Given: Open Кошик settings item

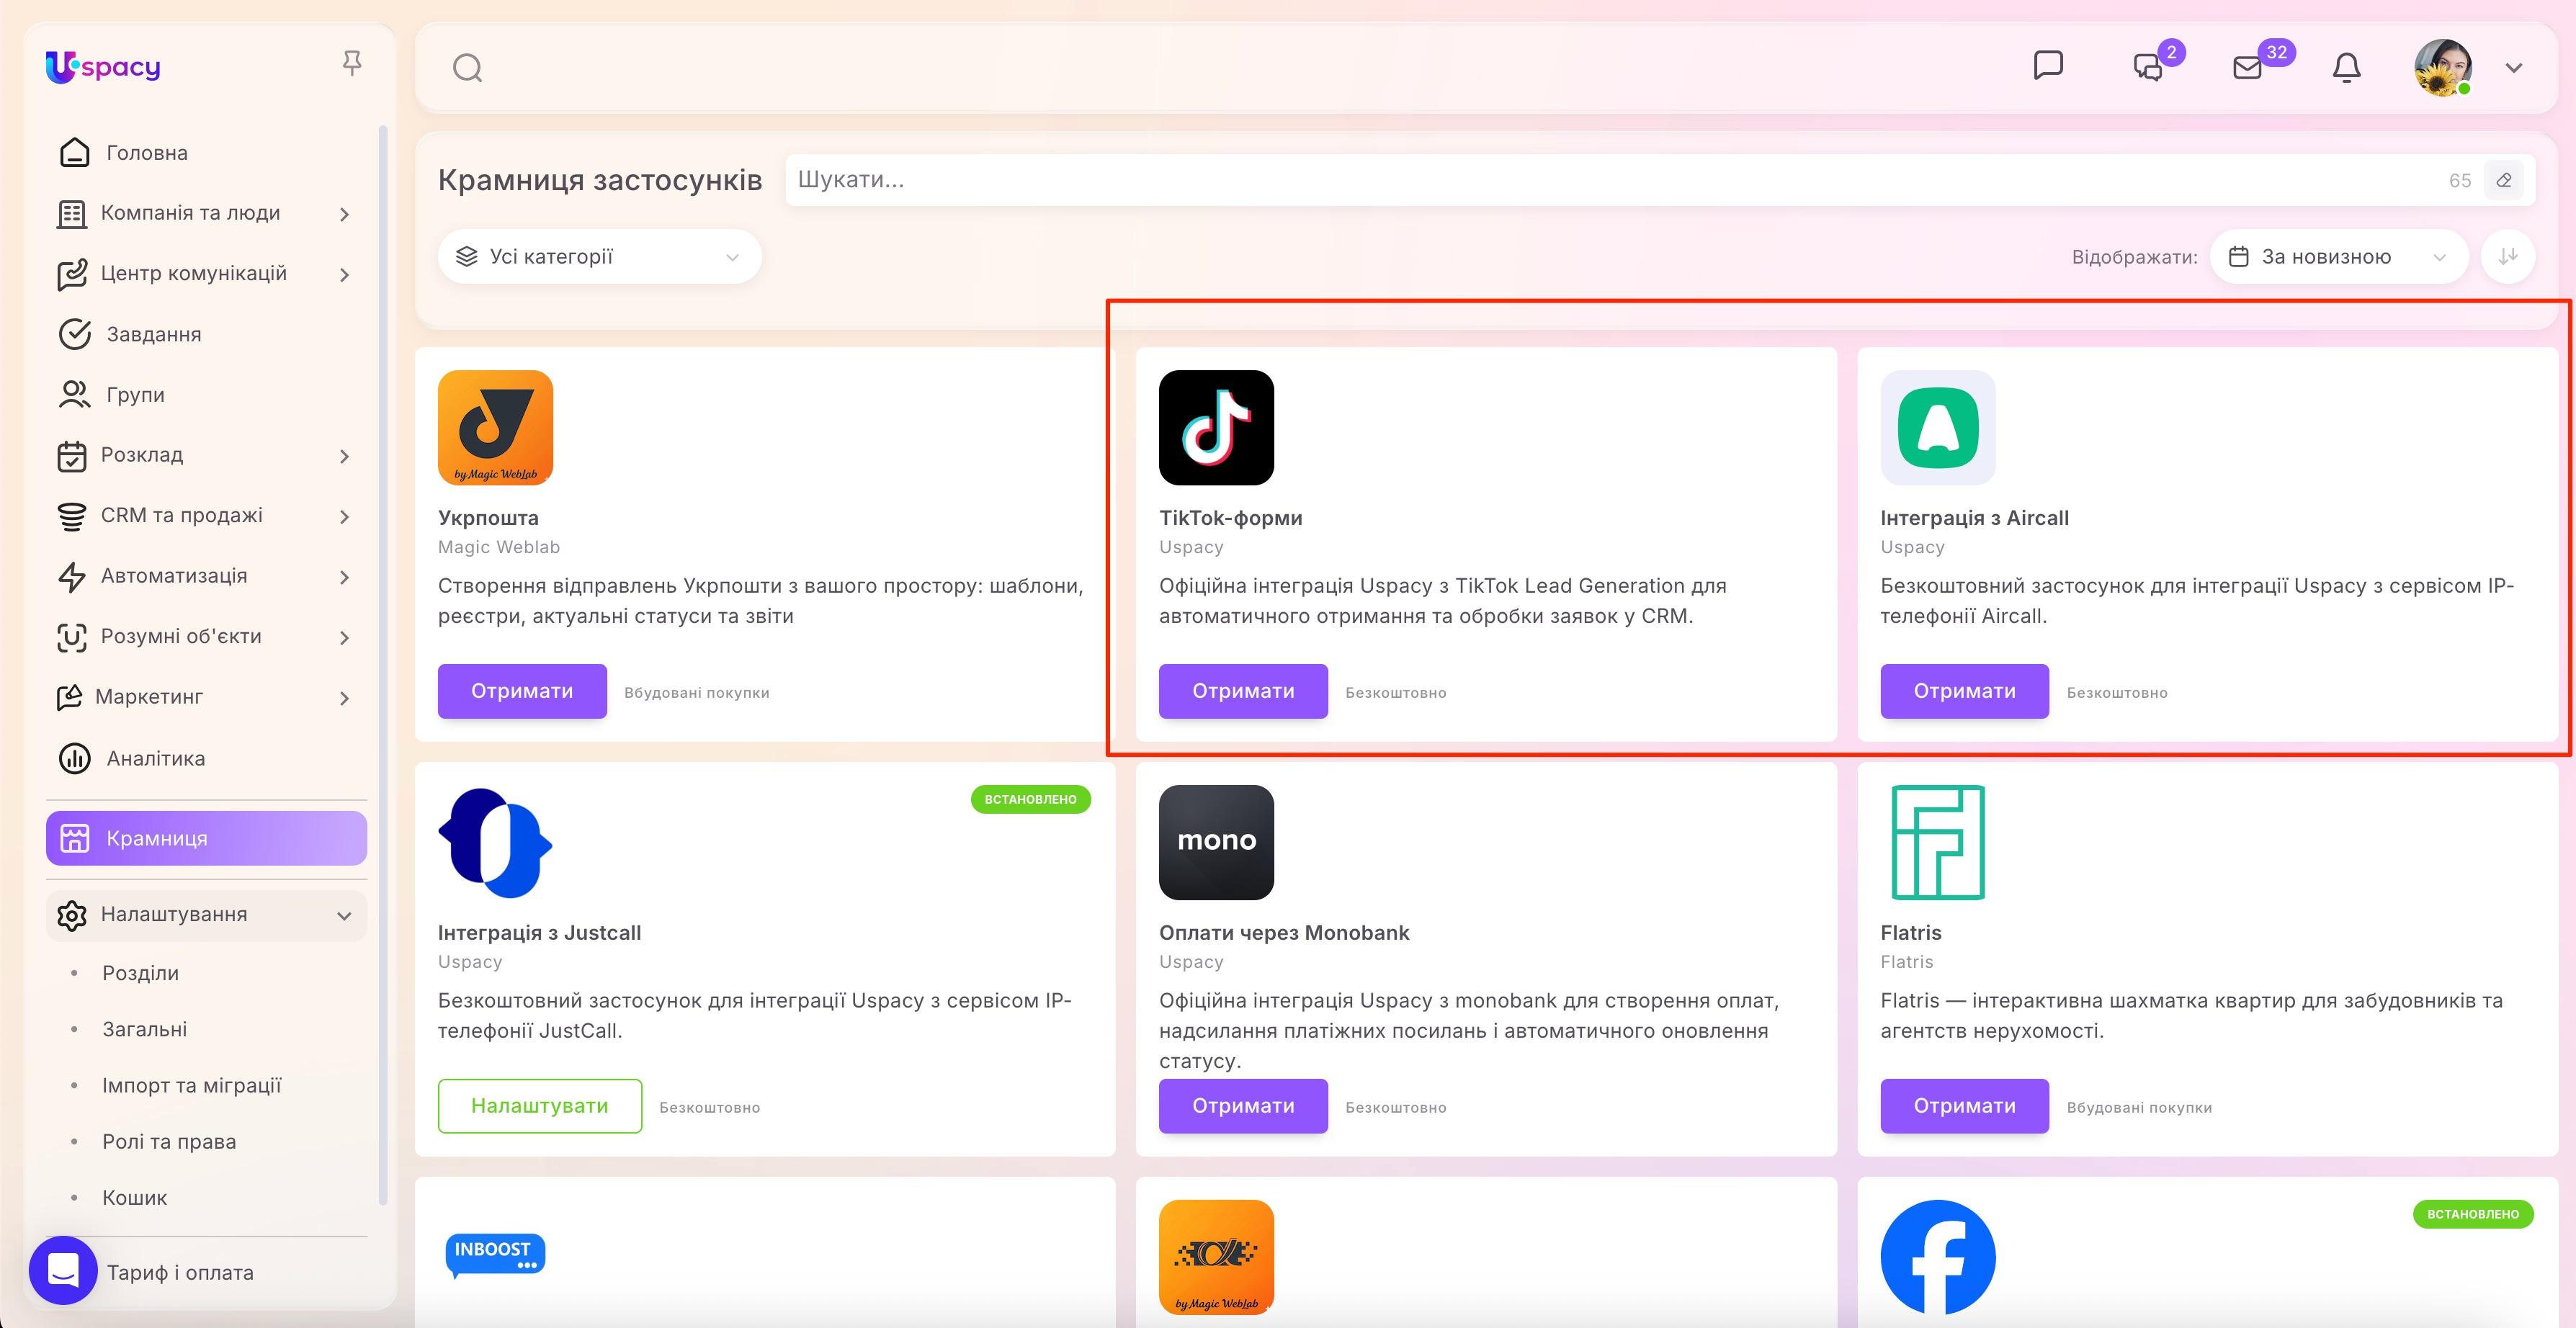Looking at the screenshot, I should click(134, 1197).
